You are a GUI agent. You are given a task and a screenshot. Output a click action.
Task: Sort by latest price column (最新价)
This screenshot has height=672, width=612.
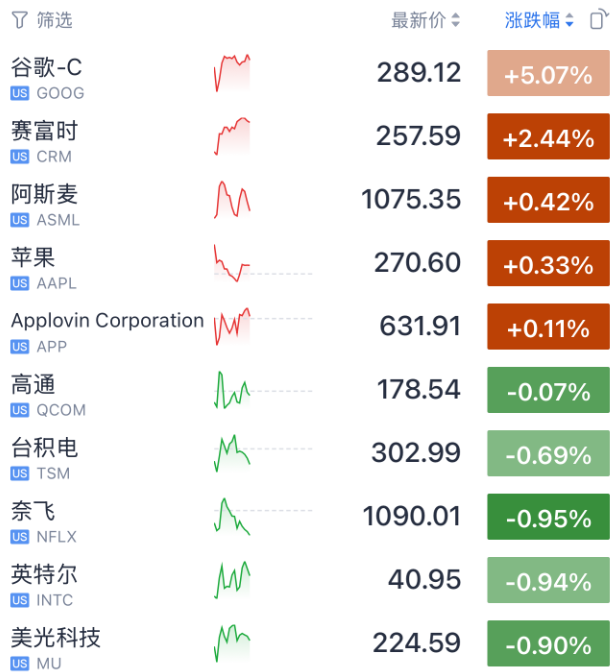pyautogui.click(x=425, y=20)
